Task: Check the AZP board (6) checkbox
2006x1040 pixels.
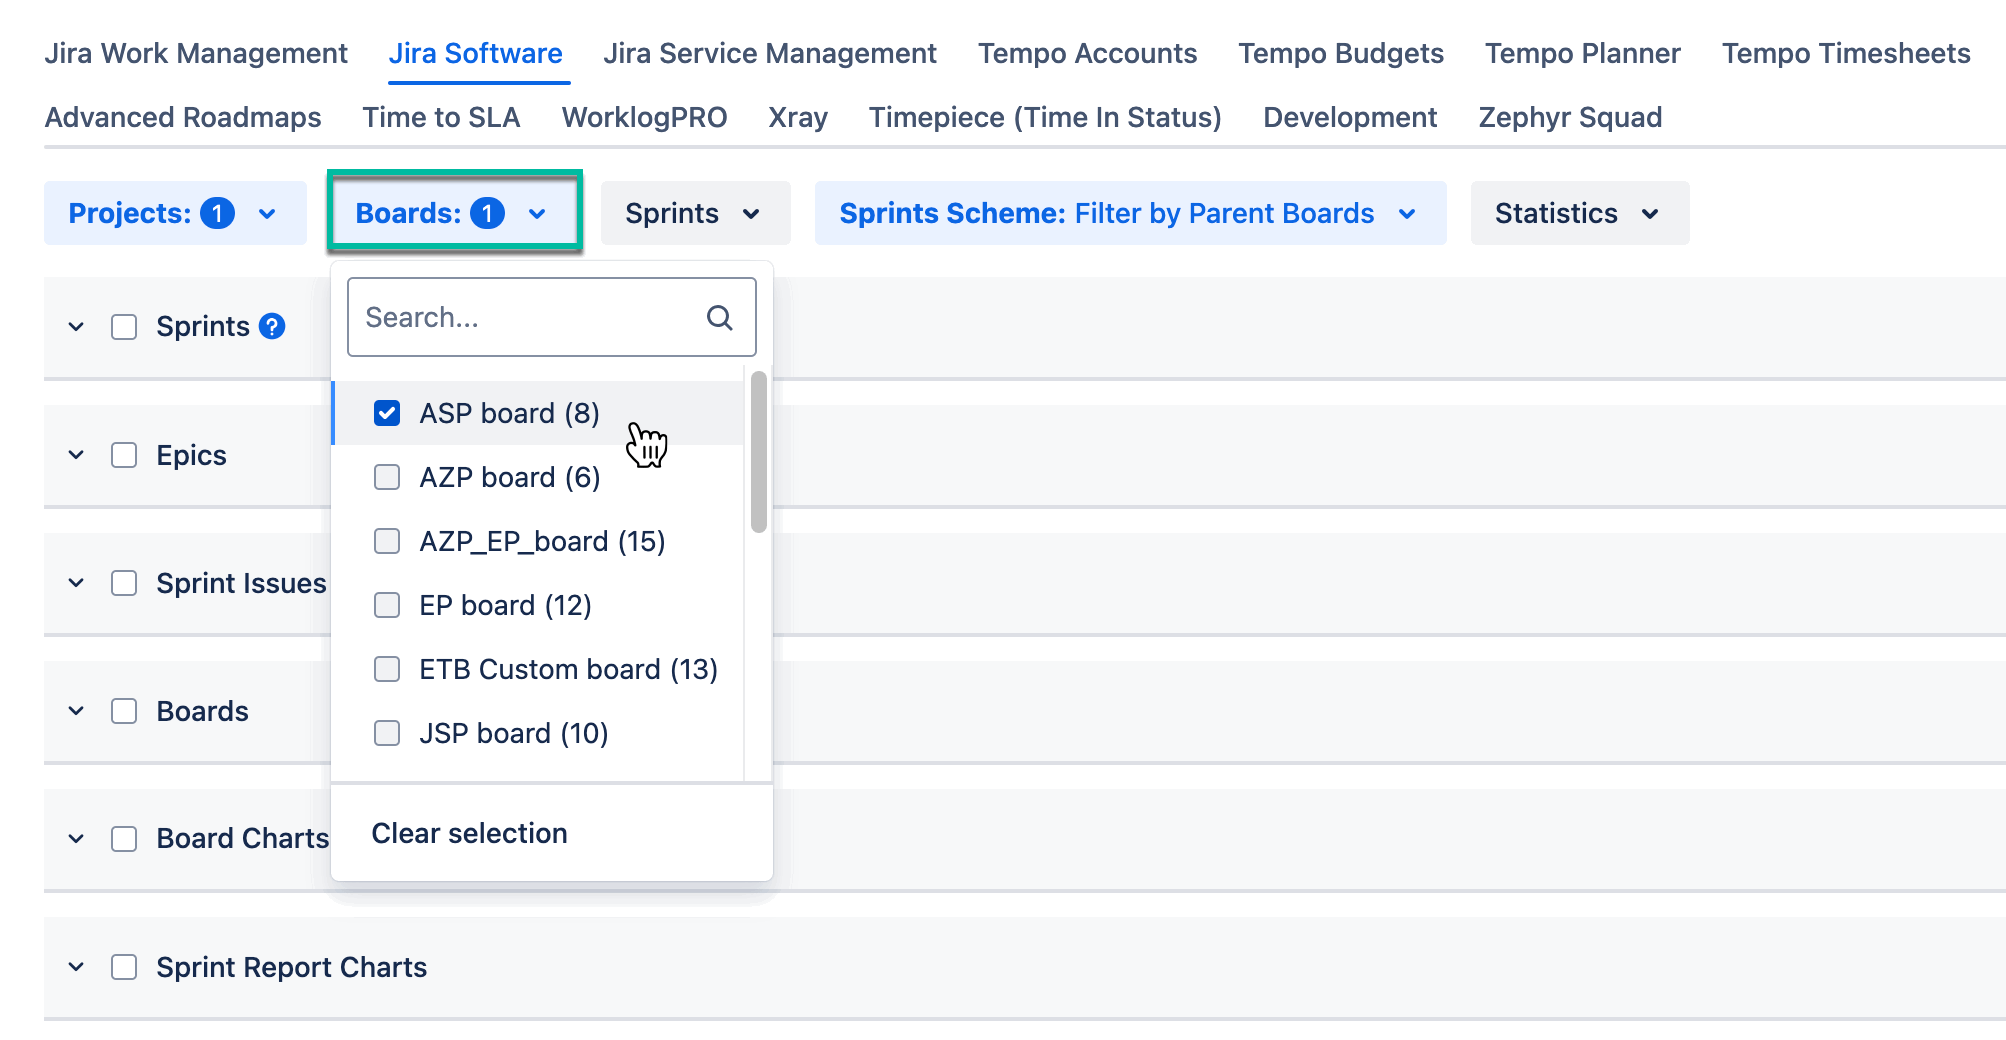Action: click(387, 477)
